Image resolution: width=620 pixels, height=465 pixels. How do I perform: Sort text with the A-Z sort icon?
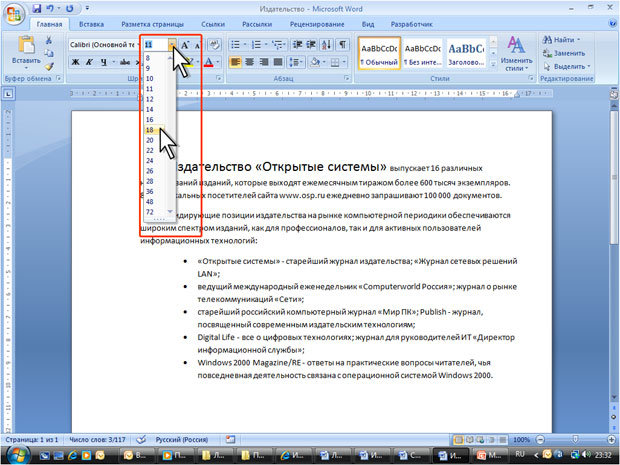pyautogui.click(x=327, y=45)
